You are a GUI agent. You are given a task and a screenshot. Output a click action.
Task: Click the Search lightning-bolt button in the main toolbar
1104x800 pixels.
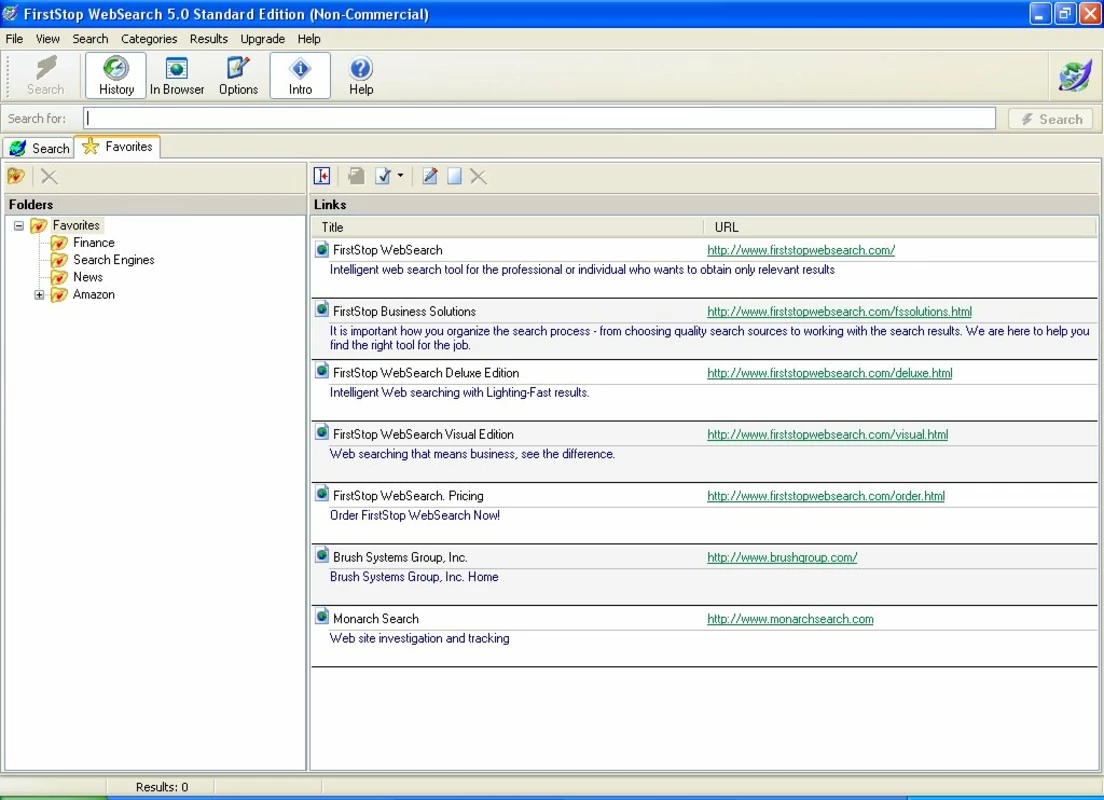(x=45, y=75)
